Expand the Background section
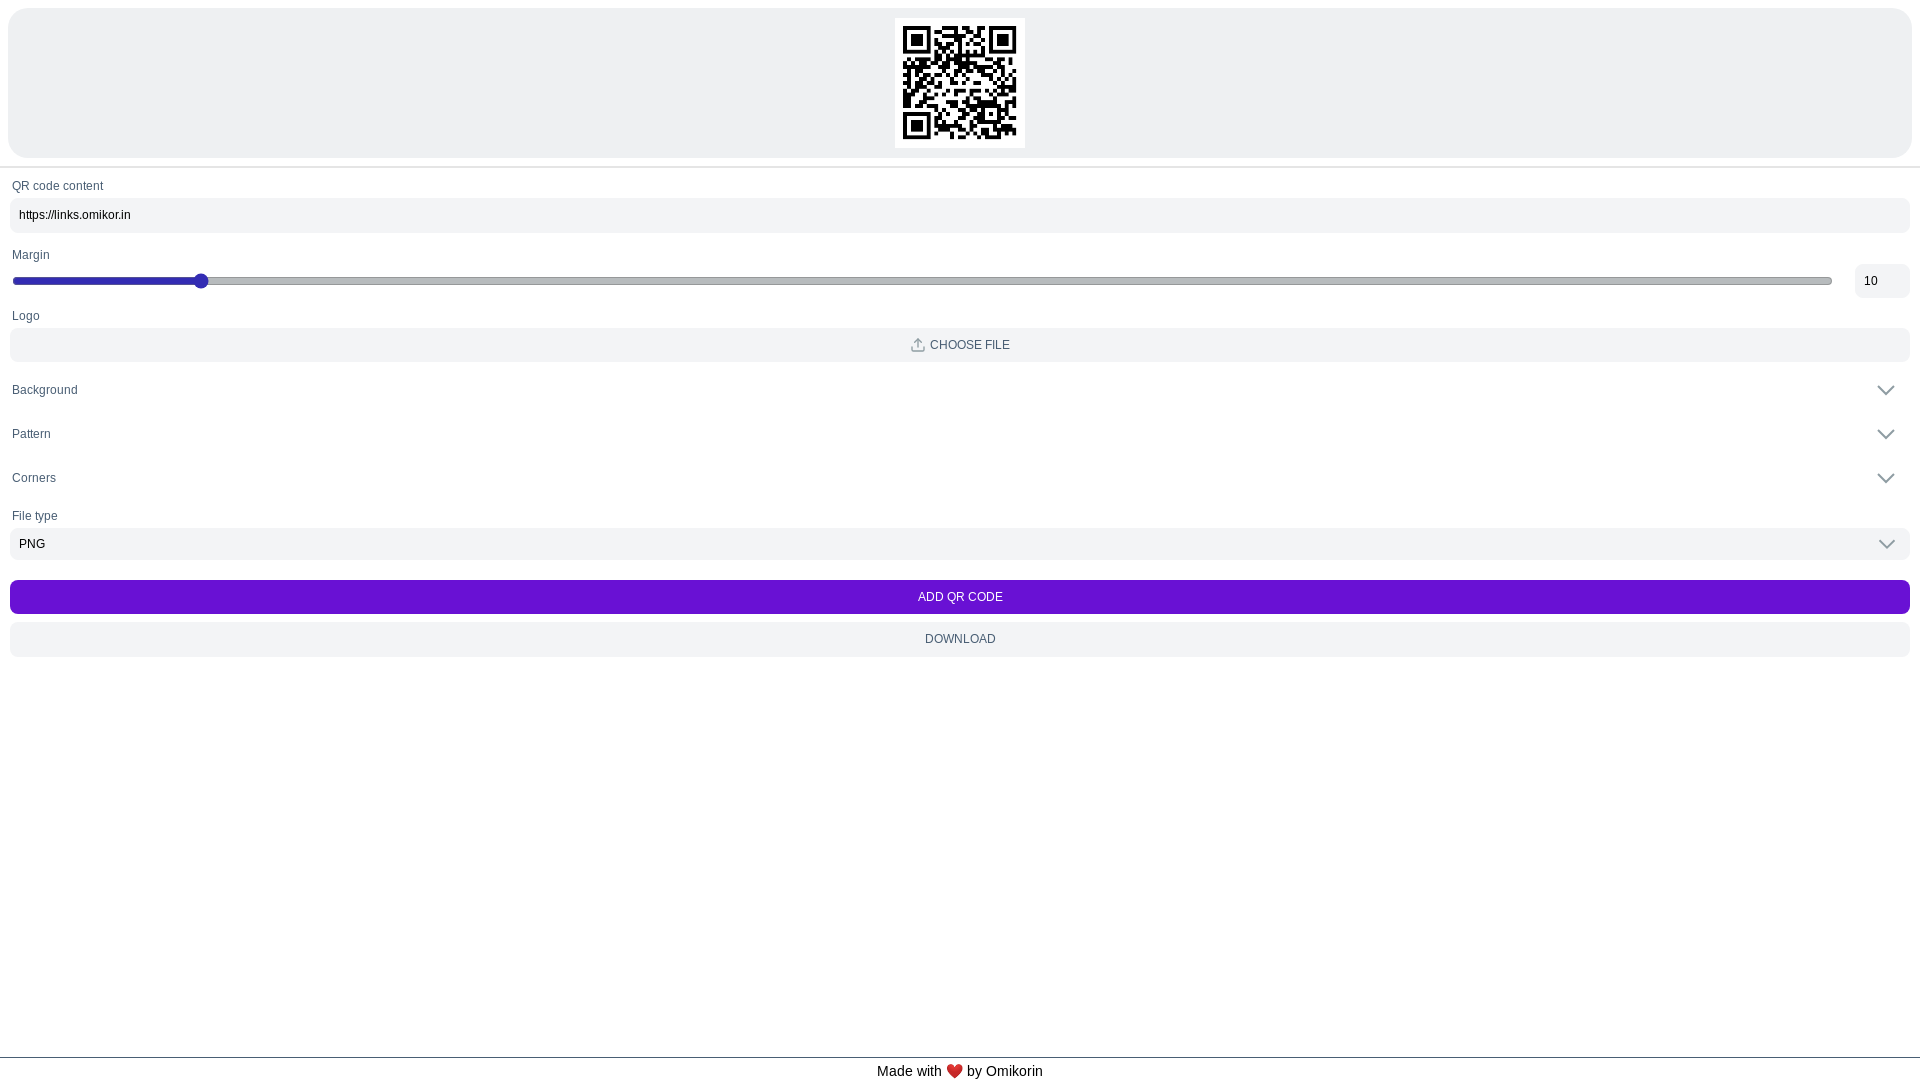 coord(960,390)
